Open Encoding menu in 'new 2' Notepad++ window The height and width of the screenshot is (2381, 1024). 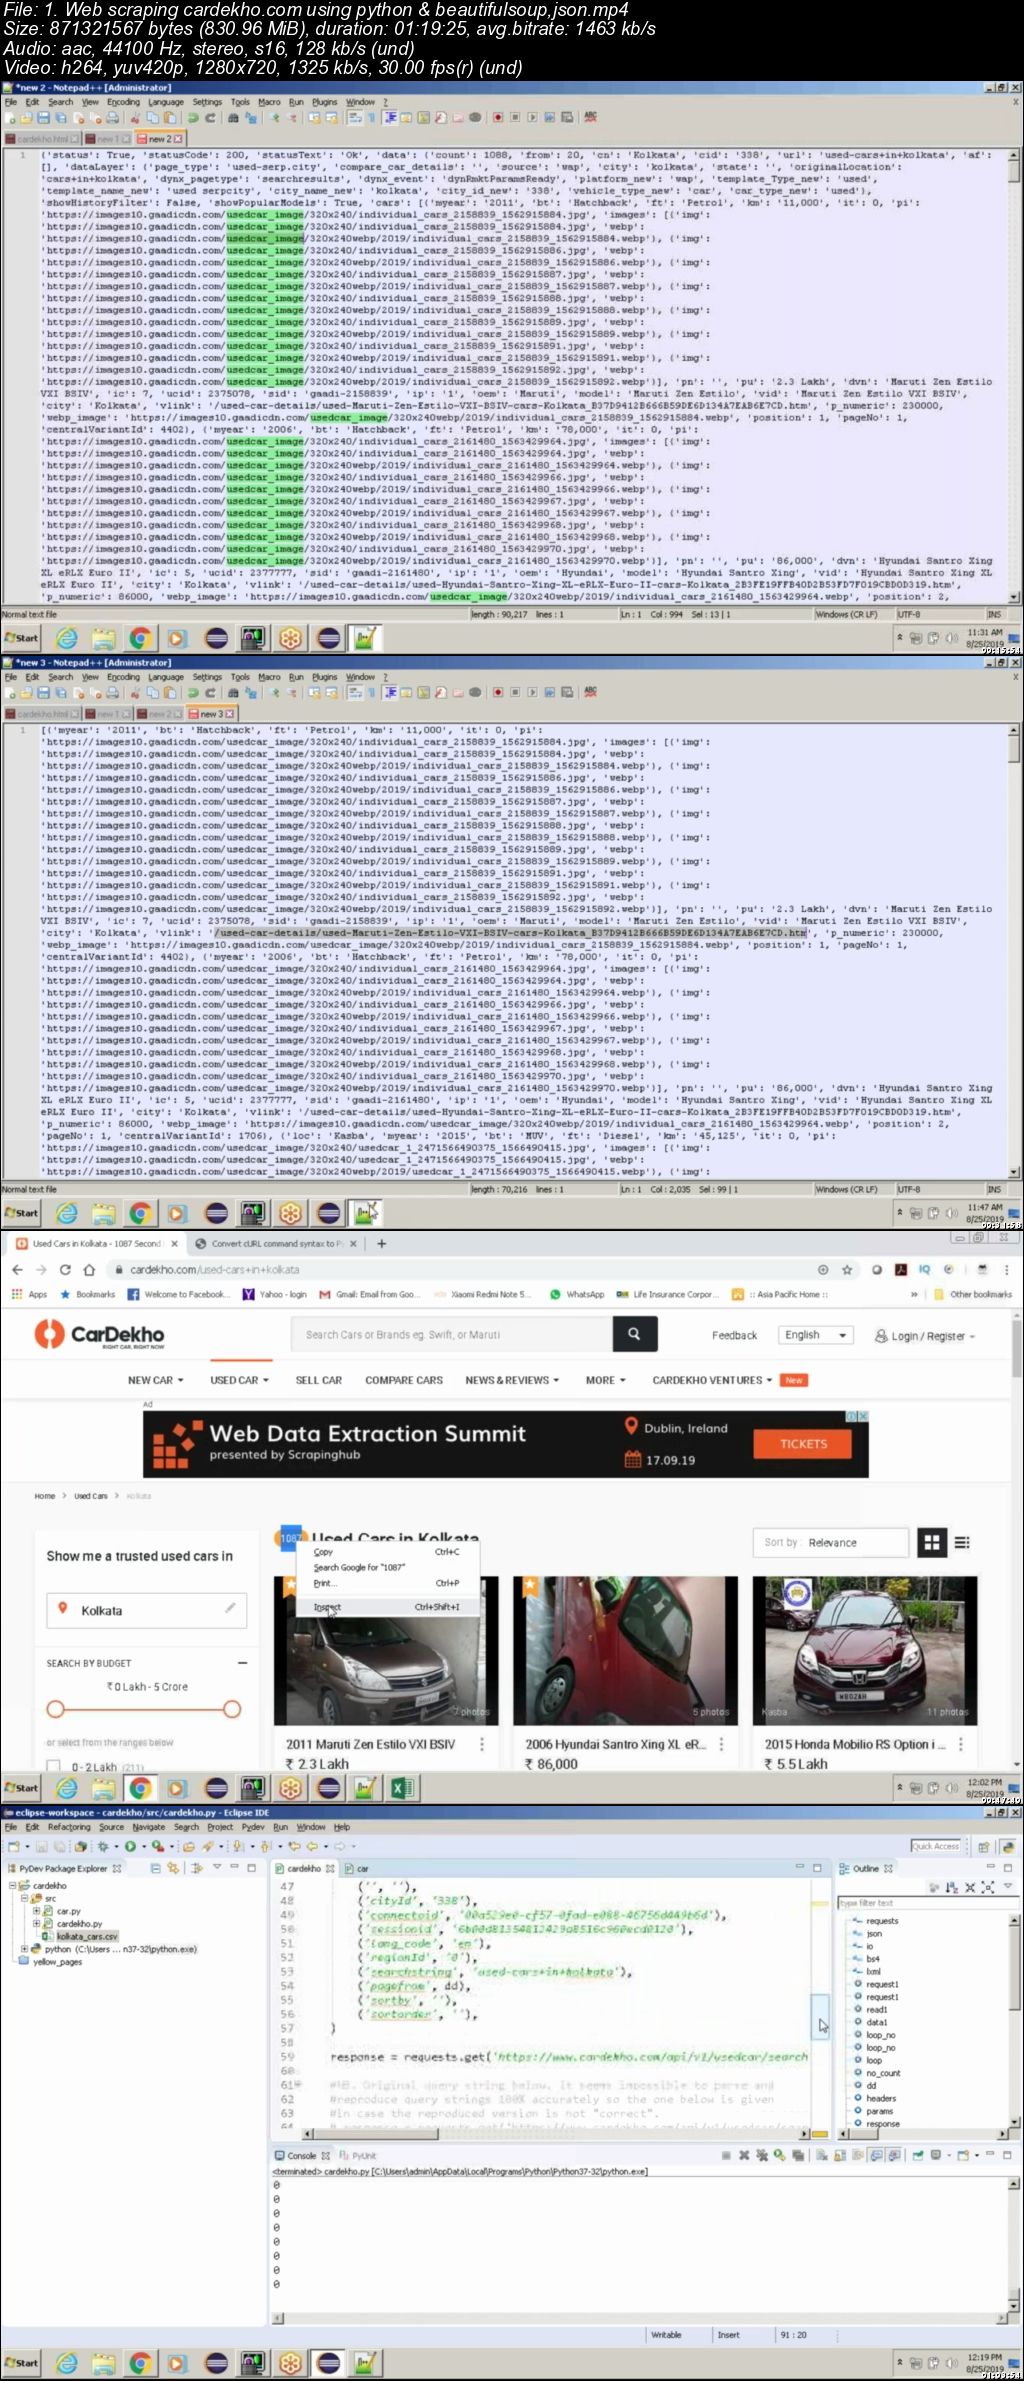coord(123,102)
